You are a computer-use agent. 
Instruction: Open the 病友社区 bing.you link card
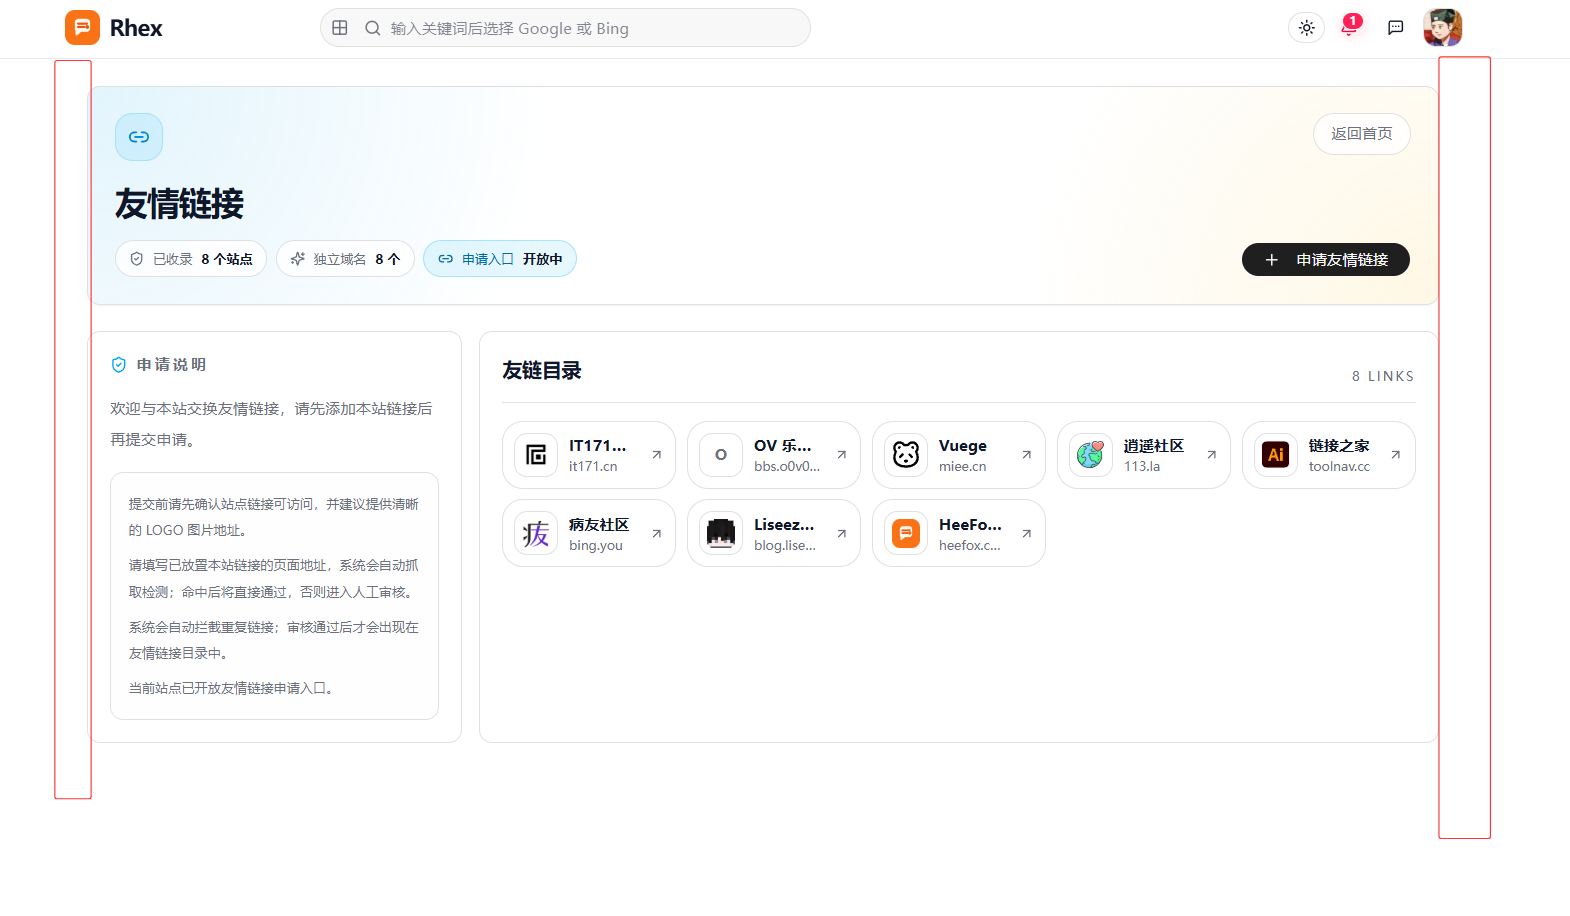pos(589,533)
